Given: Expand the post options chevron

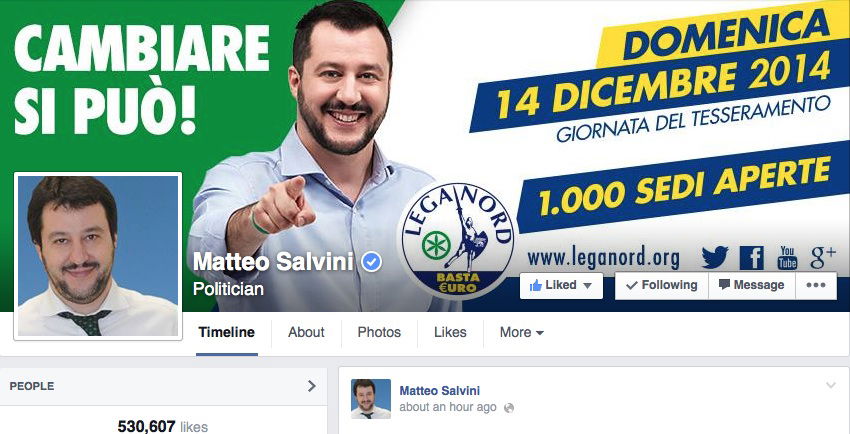Looking at the screenshot, I should (831, 385).
